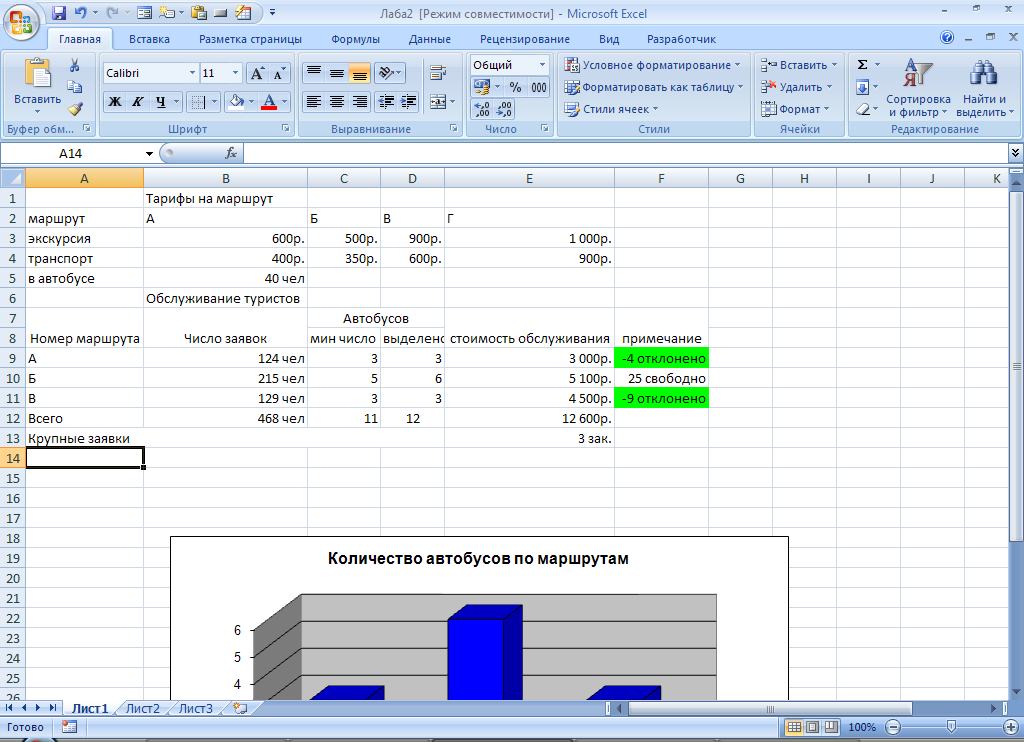This screenshot has width=1024, height=742.
Task: Open Форматировать как таблицу dropdown
Action: click(654, 87)
